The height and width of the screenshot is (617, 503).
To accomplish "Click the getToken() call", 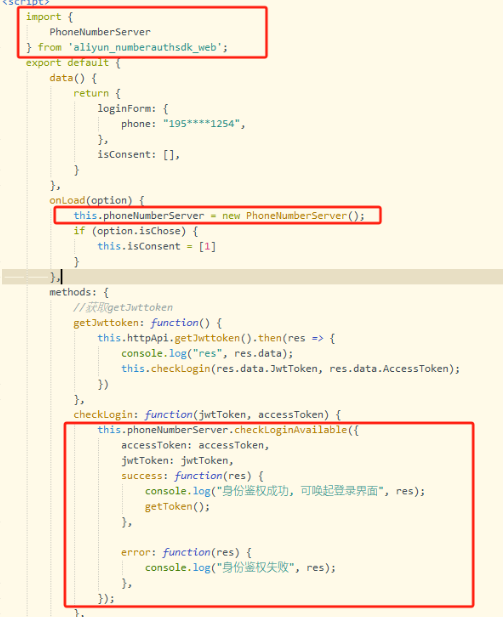I will coord(177,506).
